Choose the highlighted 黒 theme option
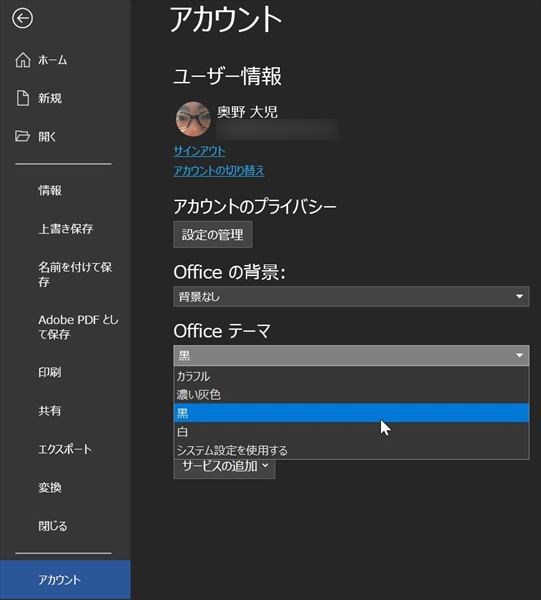 351,413
